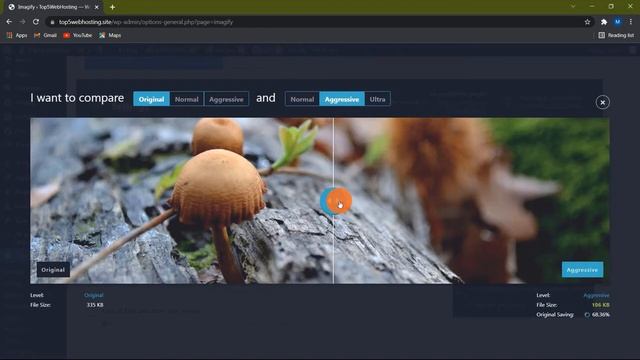Click the 335 KB file size value
This screenshot has width=640, height=360.
[x=95, y=305]
